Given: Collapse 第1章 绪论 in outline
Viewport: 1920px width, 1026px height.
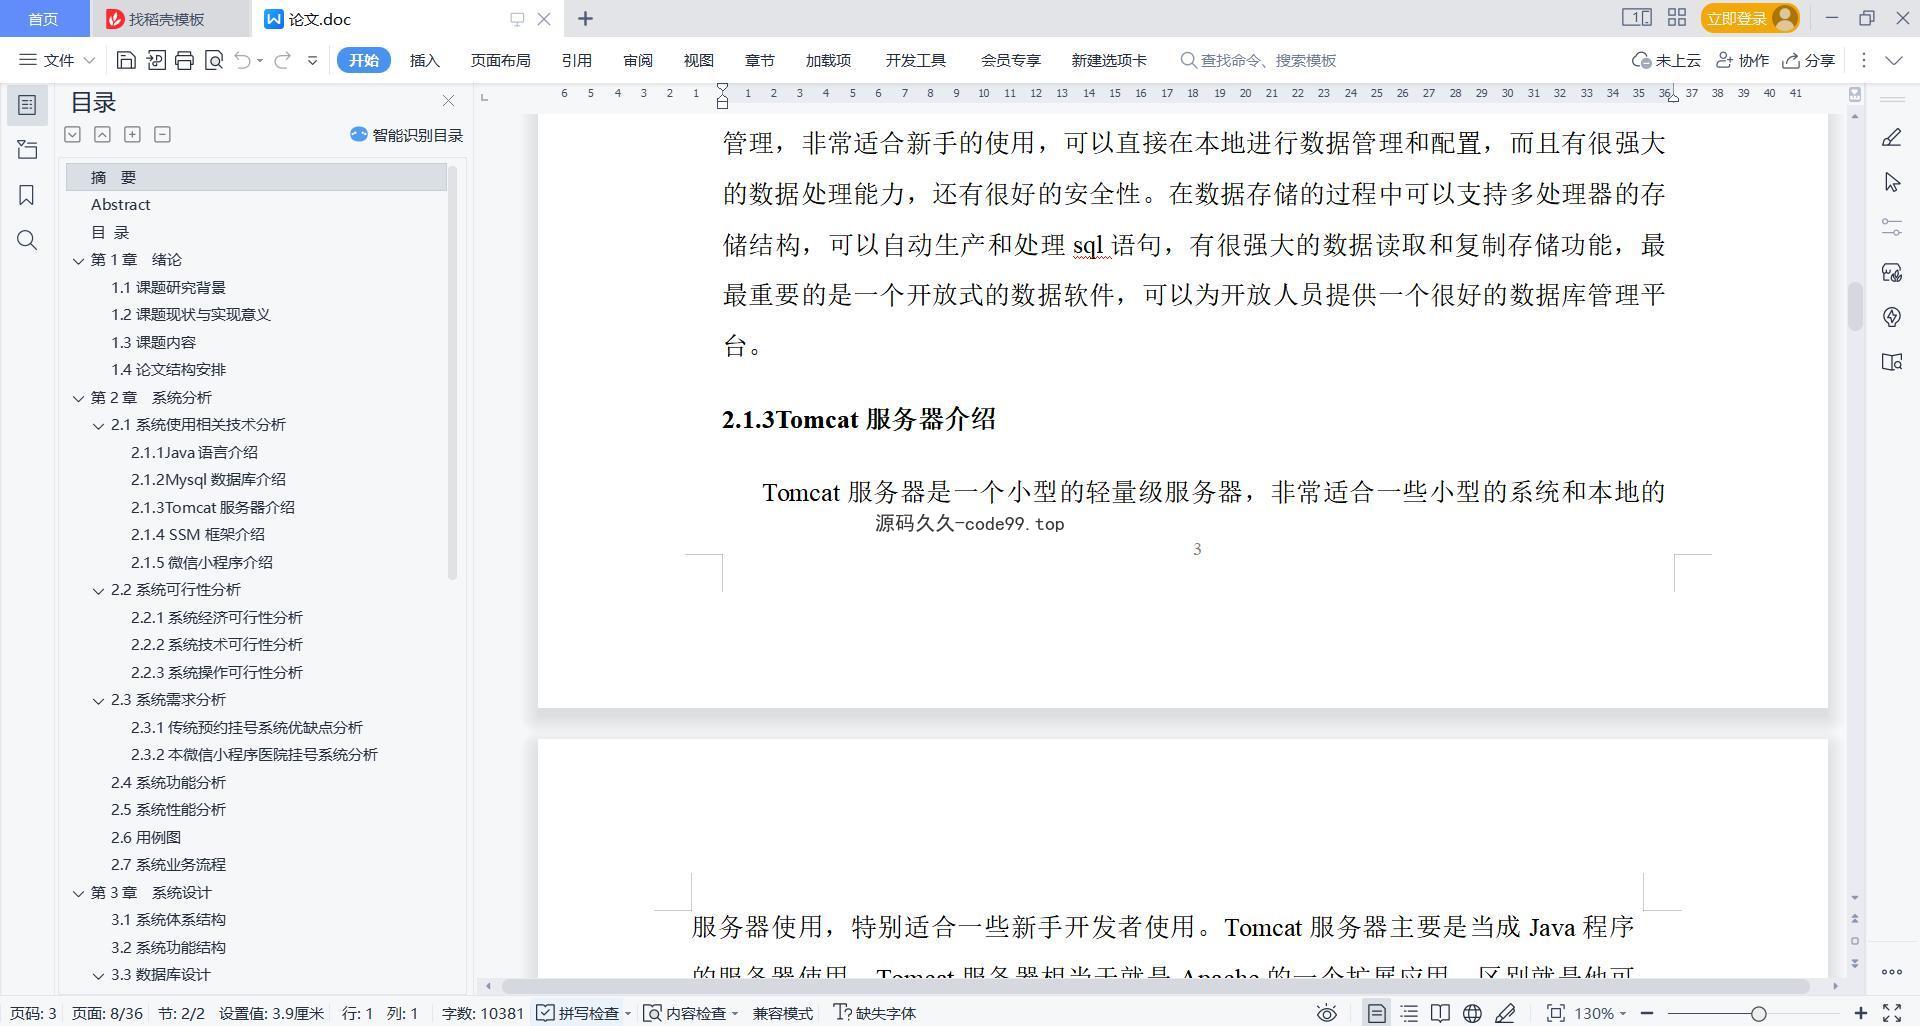Looking at the screenshot, I should tap(79, 260).
